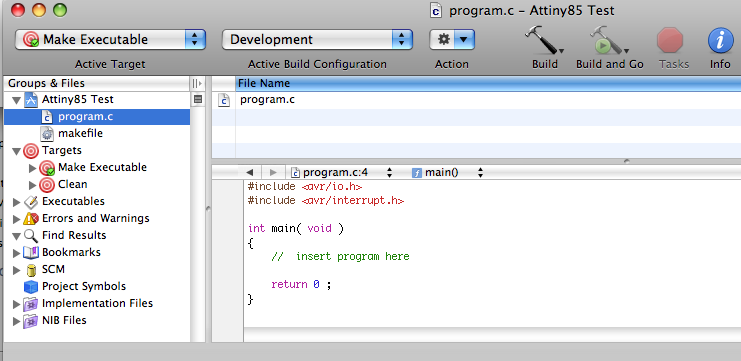
Task: Click the small list-options icon under the header splitter
Action: tap(198, 99)
